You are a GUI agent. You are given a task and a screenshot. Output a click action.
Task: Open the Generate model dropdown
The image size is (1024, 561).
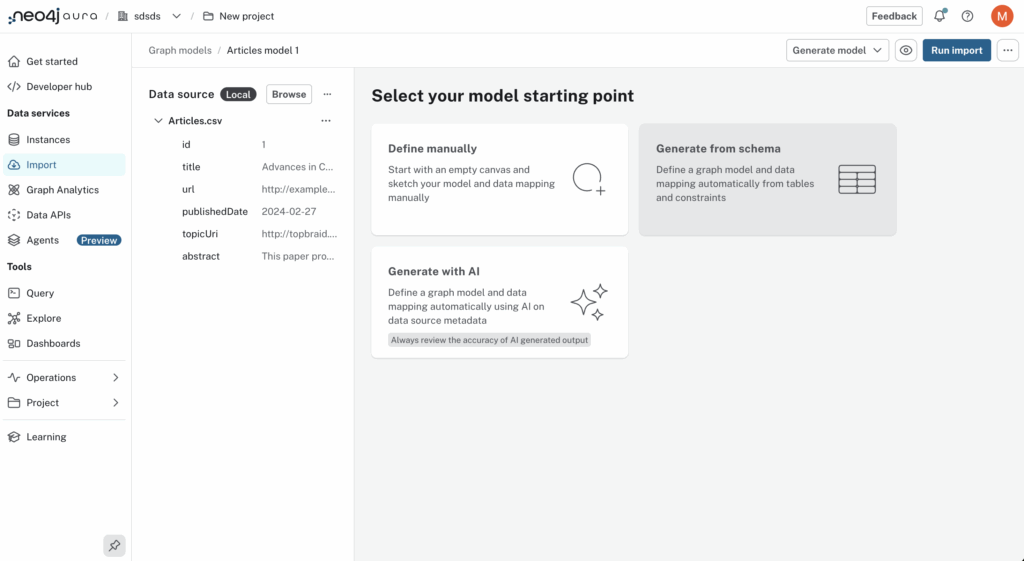[837, 50]
